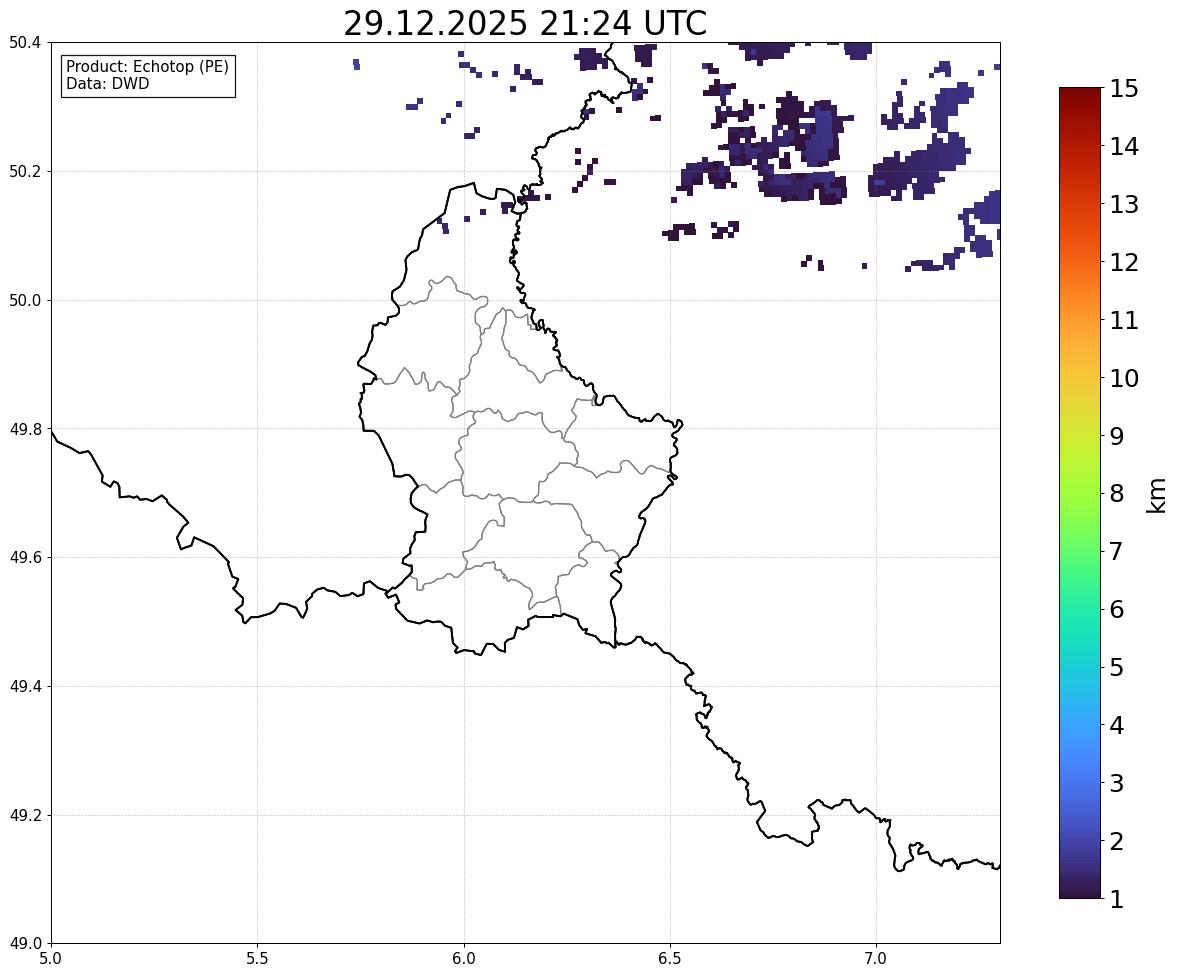Click the latitude tick label '50.2'
Screen dimensions: 1178x976
(x=25, y=171)
